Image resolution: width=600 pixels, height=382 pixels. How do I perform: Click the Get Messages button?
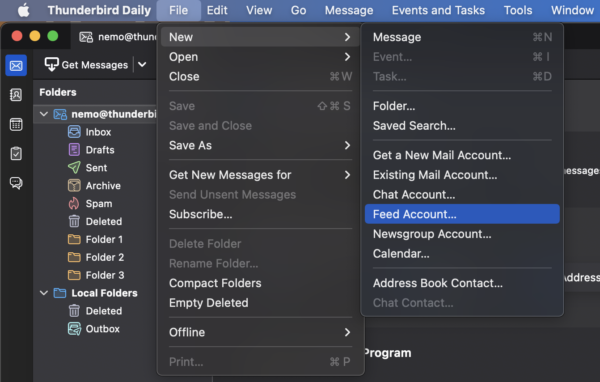pos(86,65)
